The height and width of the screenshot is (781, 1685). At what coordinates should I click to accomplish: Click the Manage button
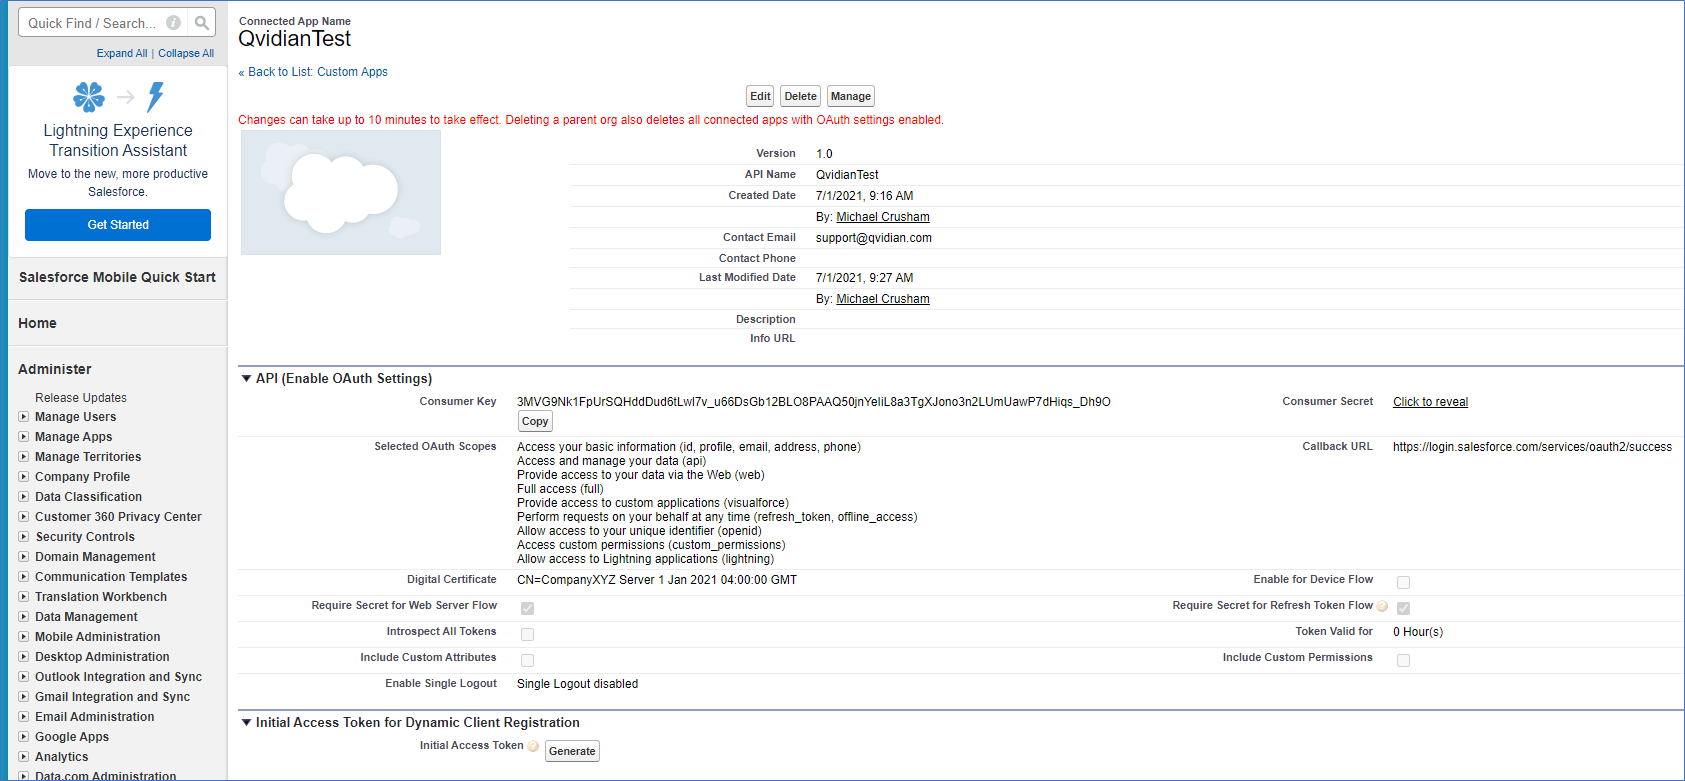[851, 96]
